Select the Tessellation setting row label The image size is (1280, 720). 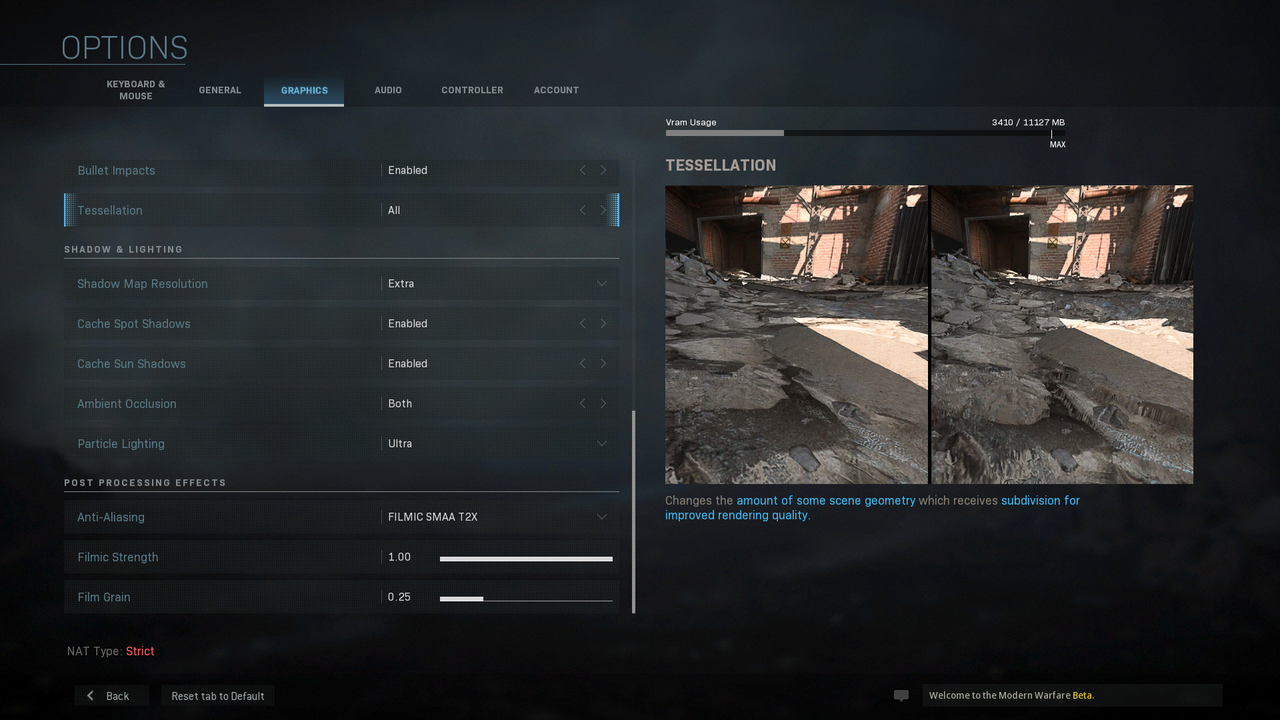[110, 211]
